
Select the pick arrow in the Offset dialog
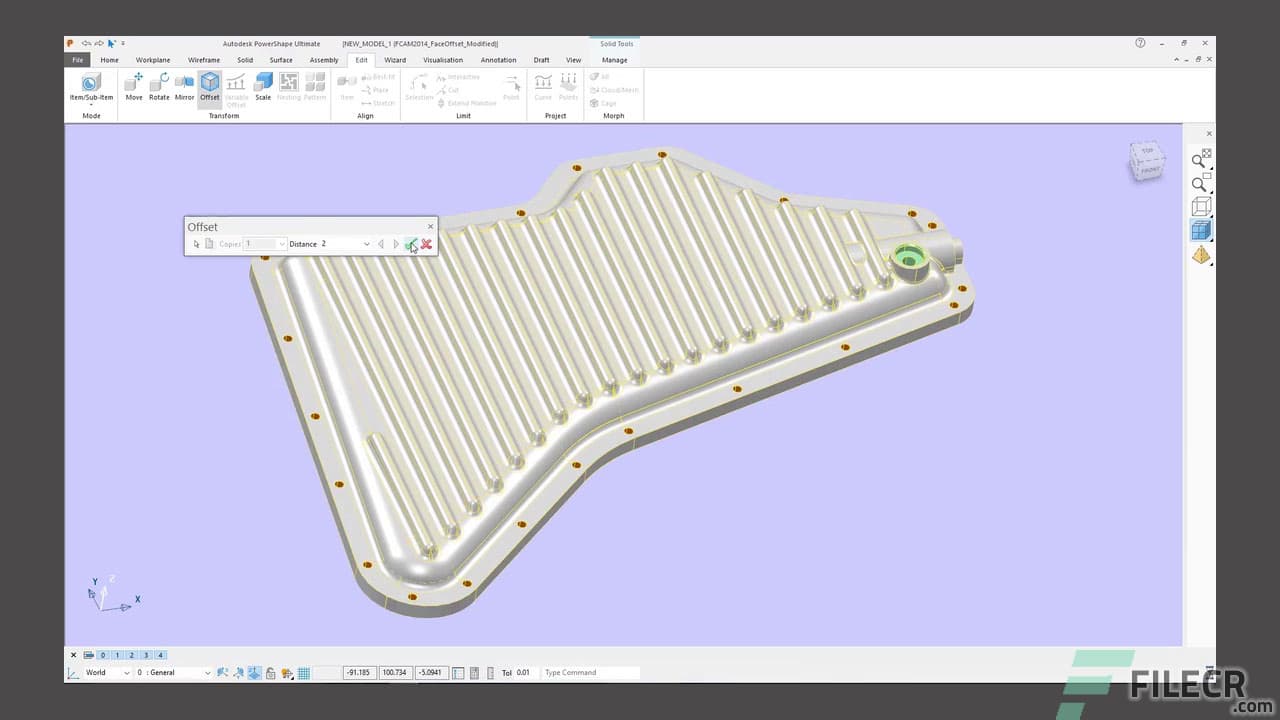(x=196, y=244)
